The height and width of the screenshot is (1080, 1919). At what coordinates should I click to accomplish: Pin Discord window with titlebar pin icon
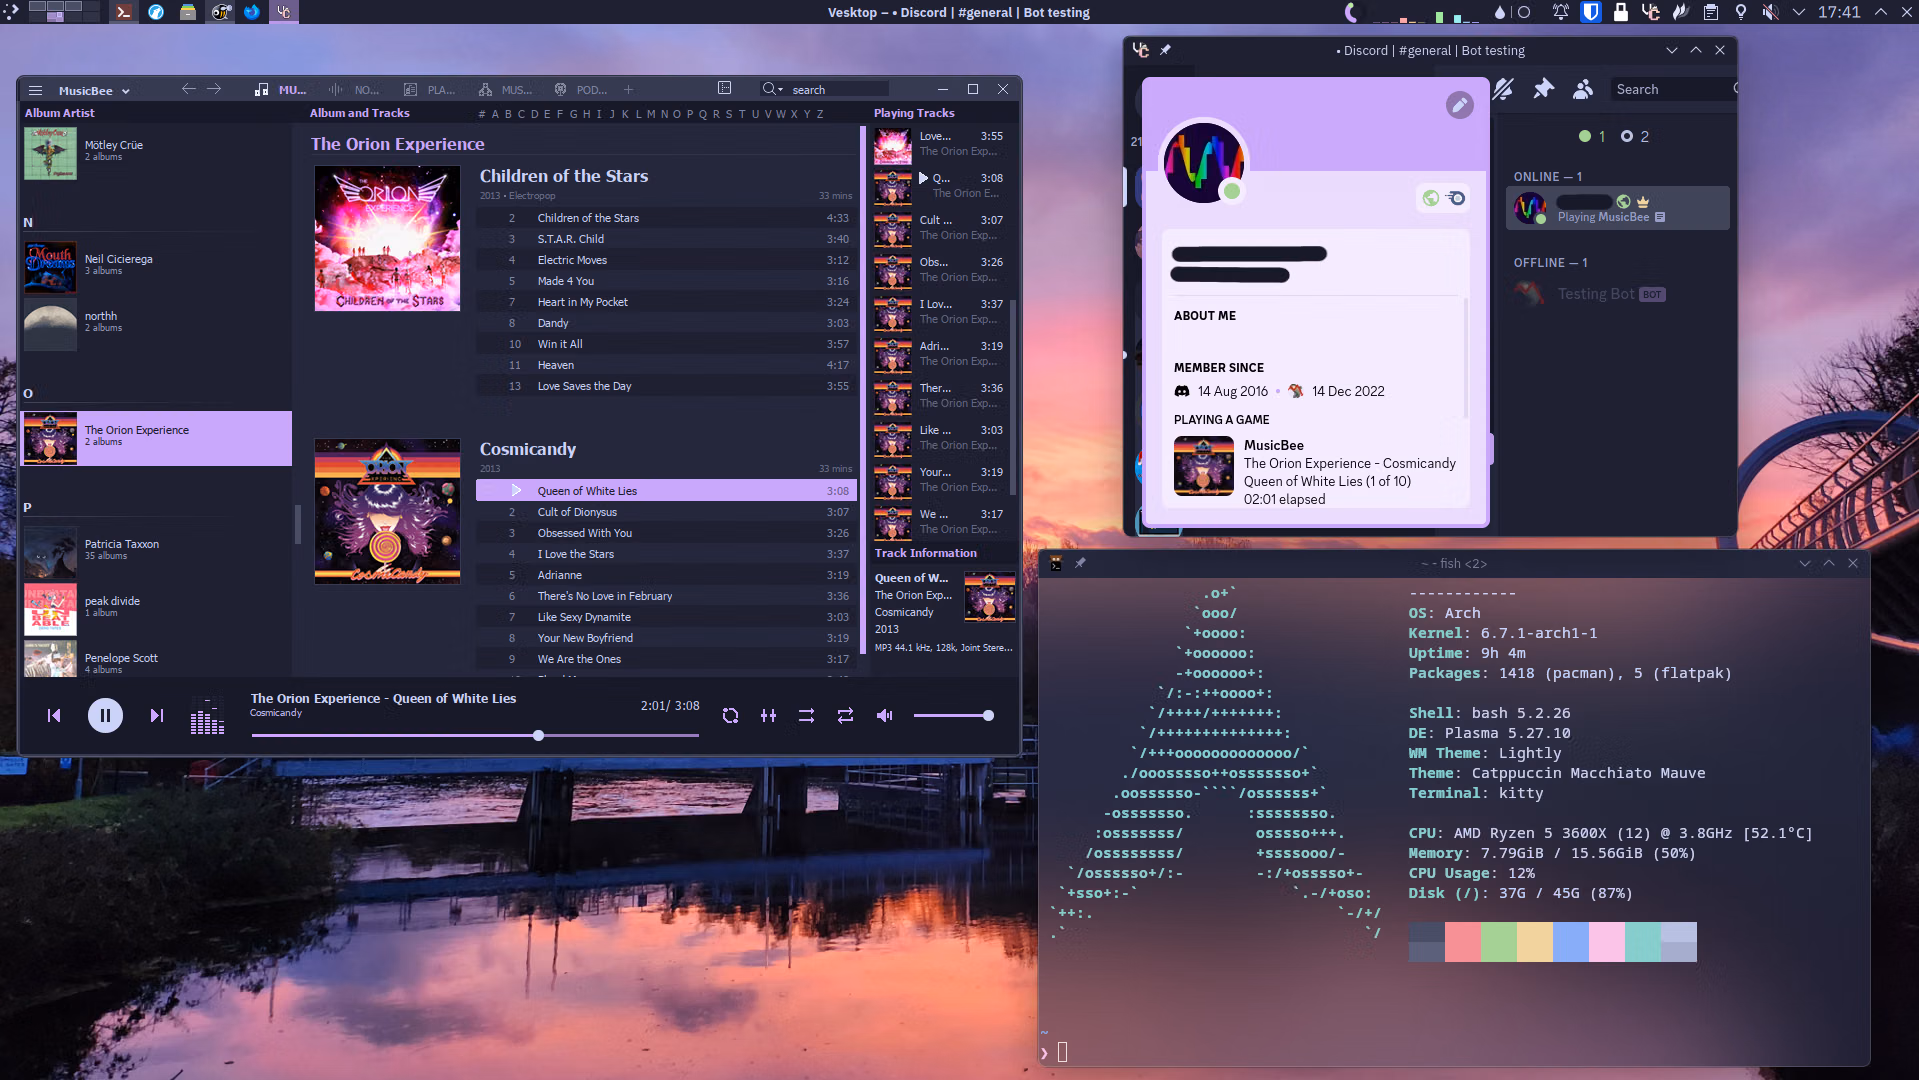[1165, 50]
